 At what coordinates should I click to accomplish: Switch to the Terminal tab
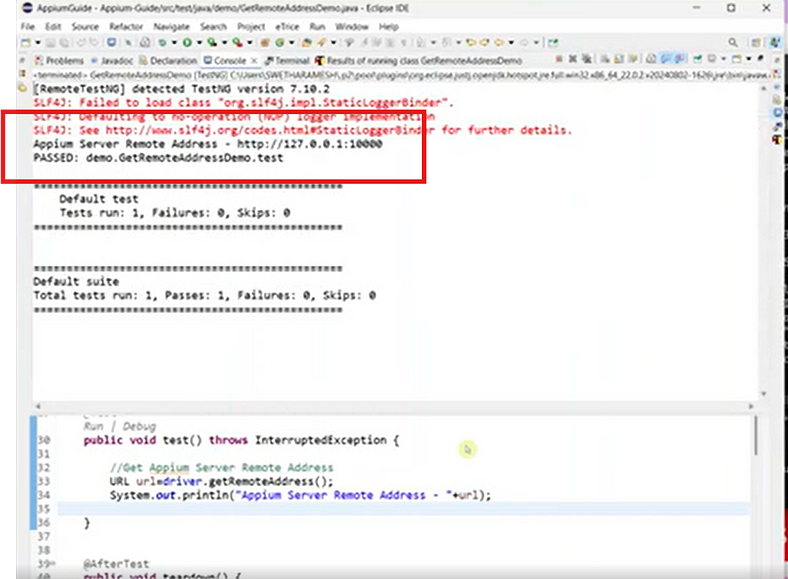point(287,60)
